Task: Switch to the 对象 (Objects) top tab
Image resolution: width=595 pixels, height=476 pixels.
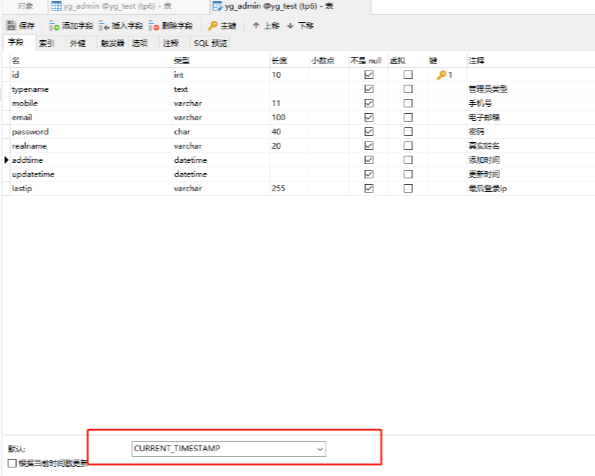Action: [x=25, y=6]
